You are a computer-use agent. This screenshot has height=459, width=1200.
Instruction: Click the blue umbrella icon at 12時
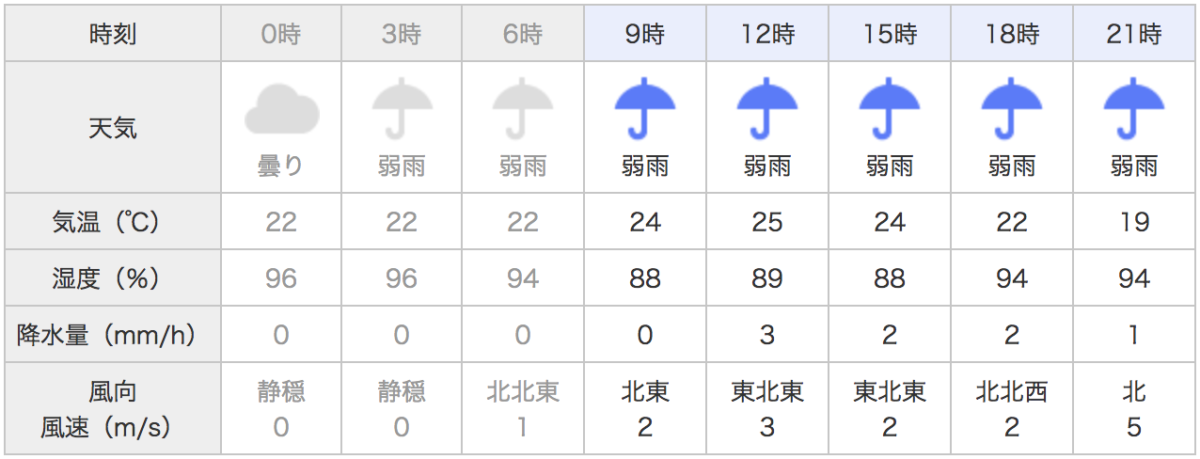tap(767, 110)
